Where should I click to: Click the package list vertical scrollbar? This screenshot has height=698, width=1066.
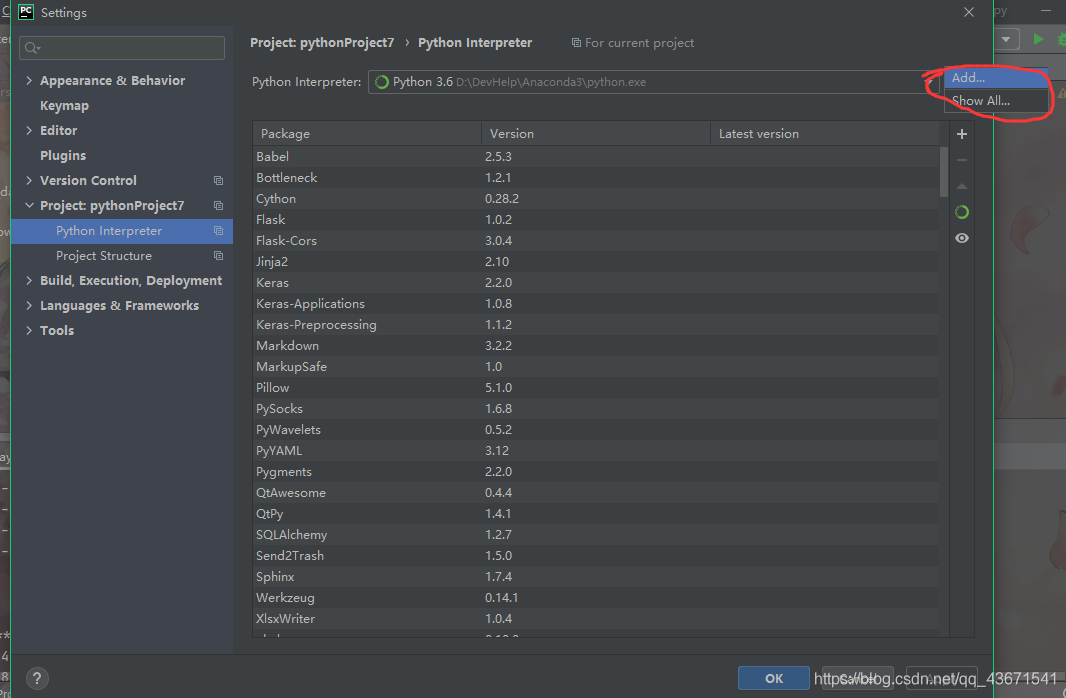point(944,171)
